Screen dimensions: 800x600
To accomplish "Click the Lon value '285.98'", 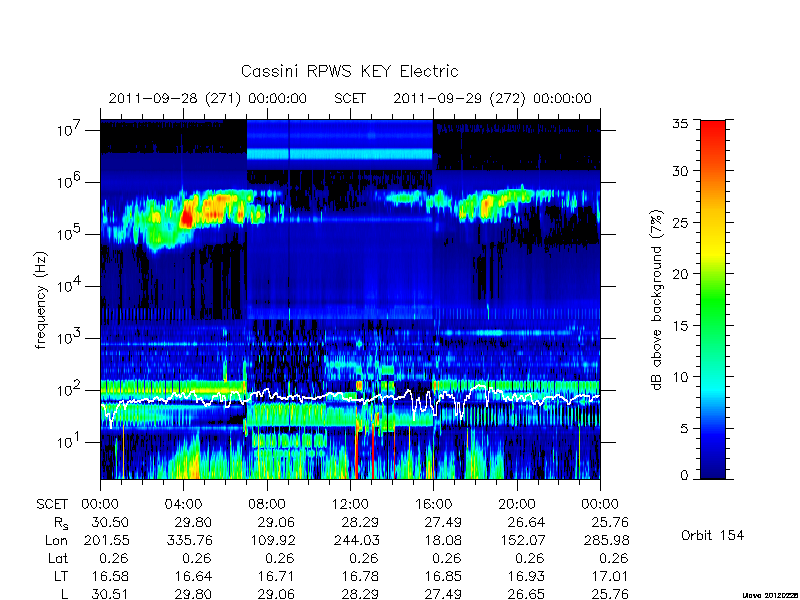I will 607,540.
